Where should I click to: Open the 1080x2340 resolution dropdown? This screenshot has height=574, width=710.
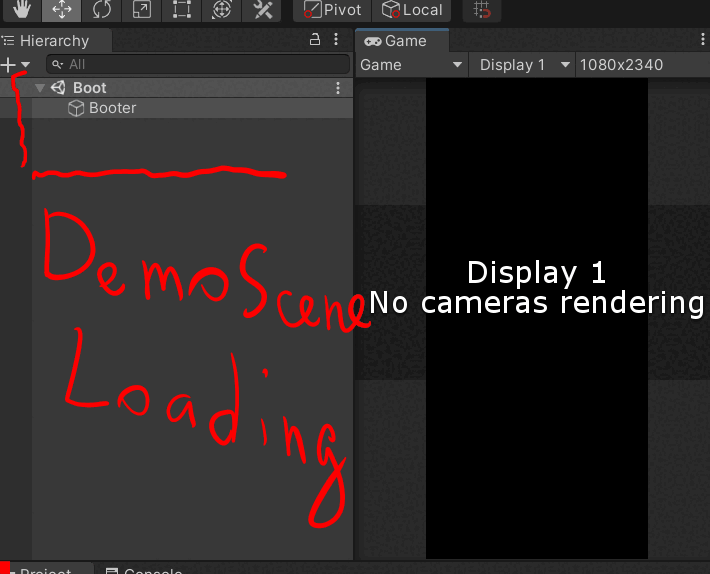pos(642,65)
